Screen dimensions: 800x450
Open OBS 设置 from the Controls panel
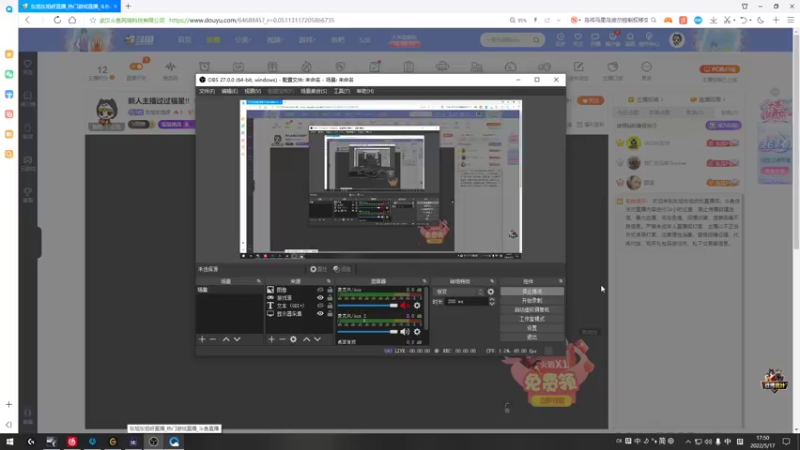tap(532, 328)
